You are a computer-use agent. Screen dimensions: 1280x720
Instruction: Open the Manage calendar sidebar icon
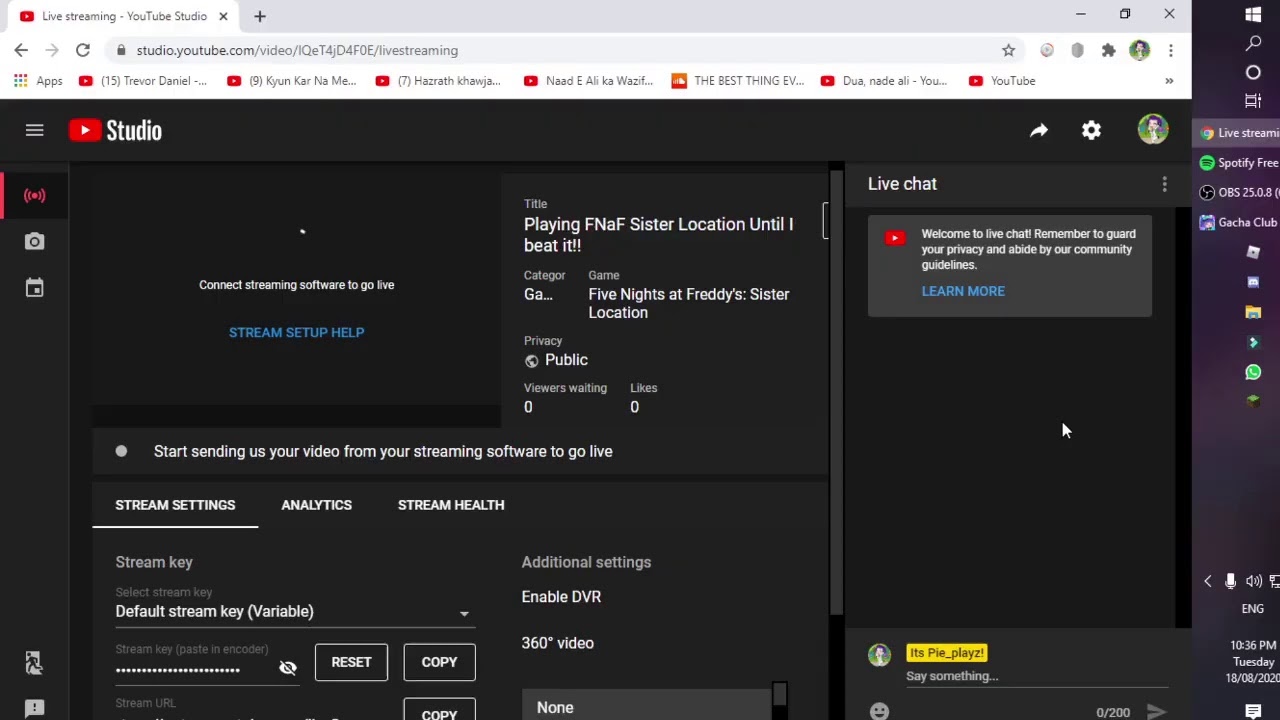tap(34, 288)
